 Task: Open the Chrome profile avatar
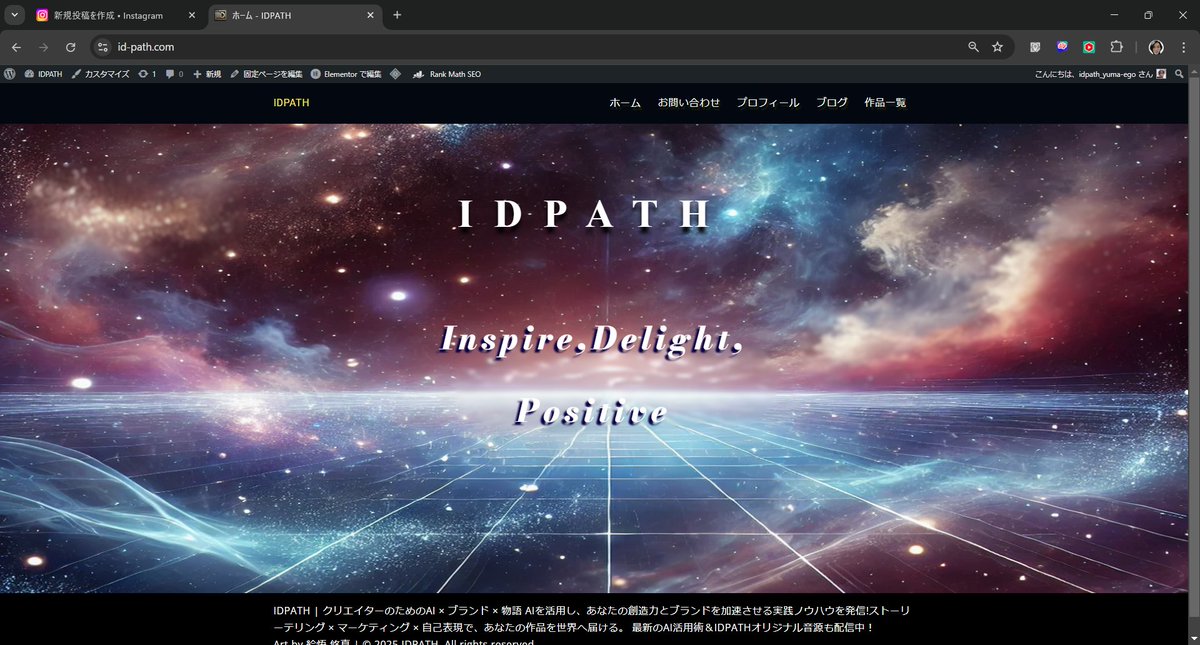[x=1156, y=47]
